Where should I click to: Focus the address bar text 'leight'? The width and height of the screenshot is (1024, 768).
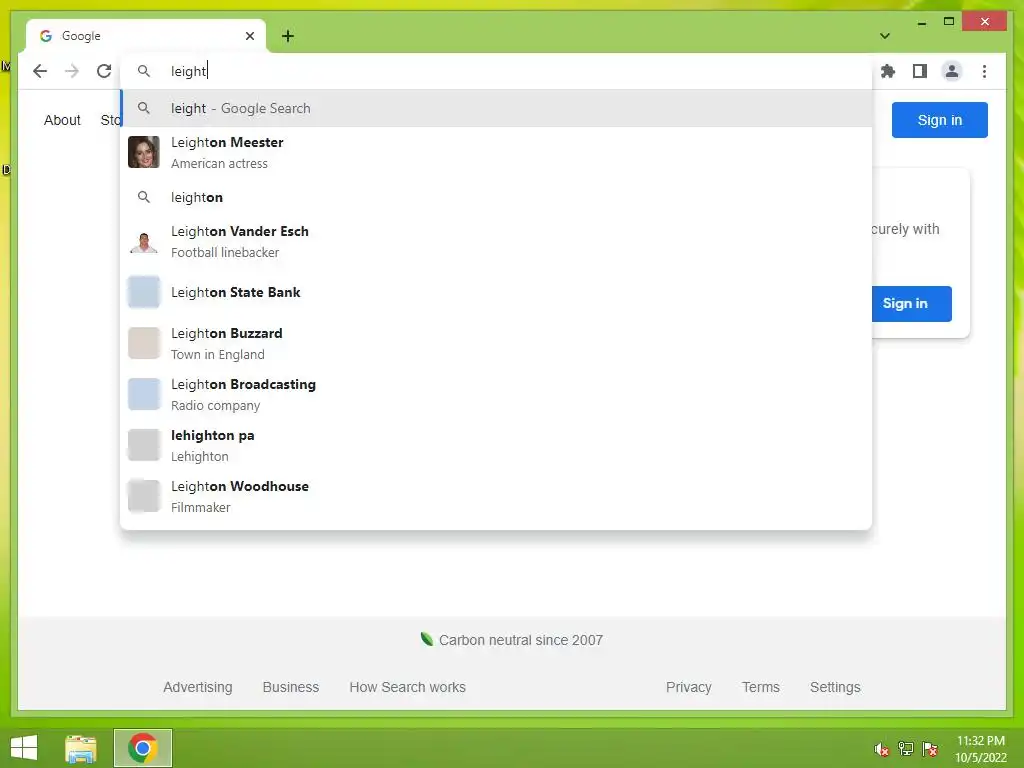pos(189,71)
